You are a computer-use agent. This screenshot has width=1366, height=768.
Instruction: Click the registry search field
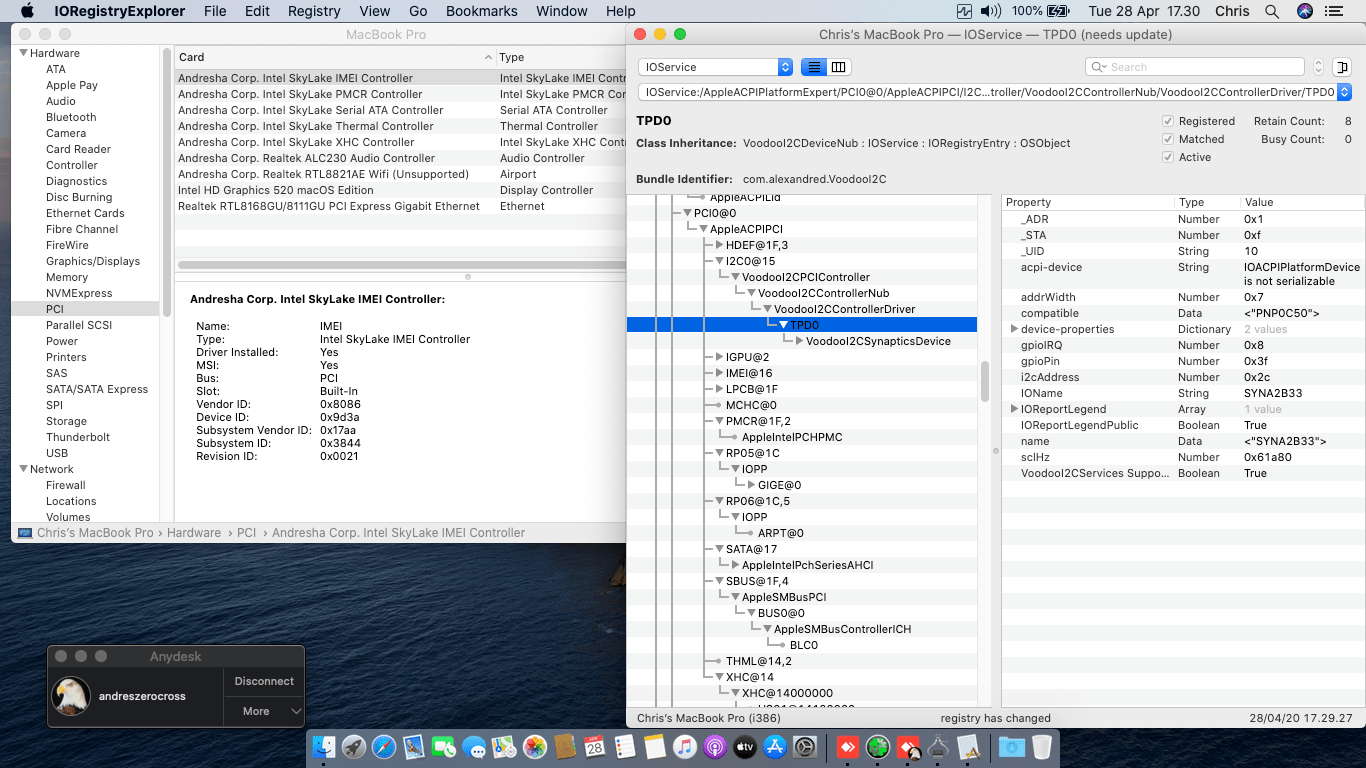point(1195,67)
